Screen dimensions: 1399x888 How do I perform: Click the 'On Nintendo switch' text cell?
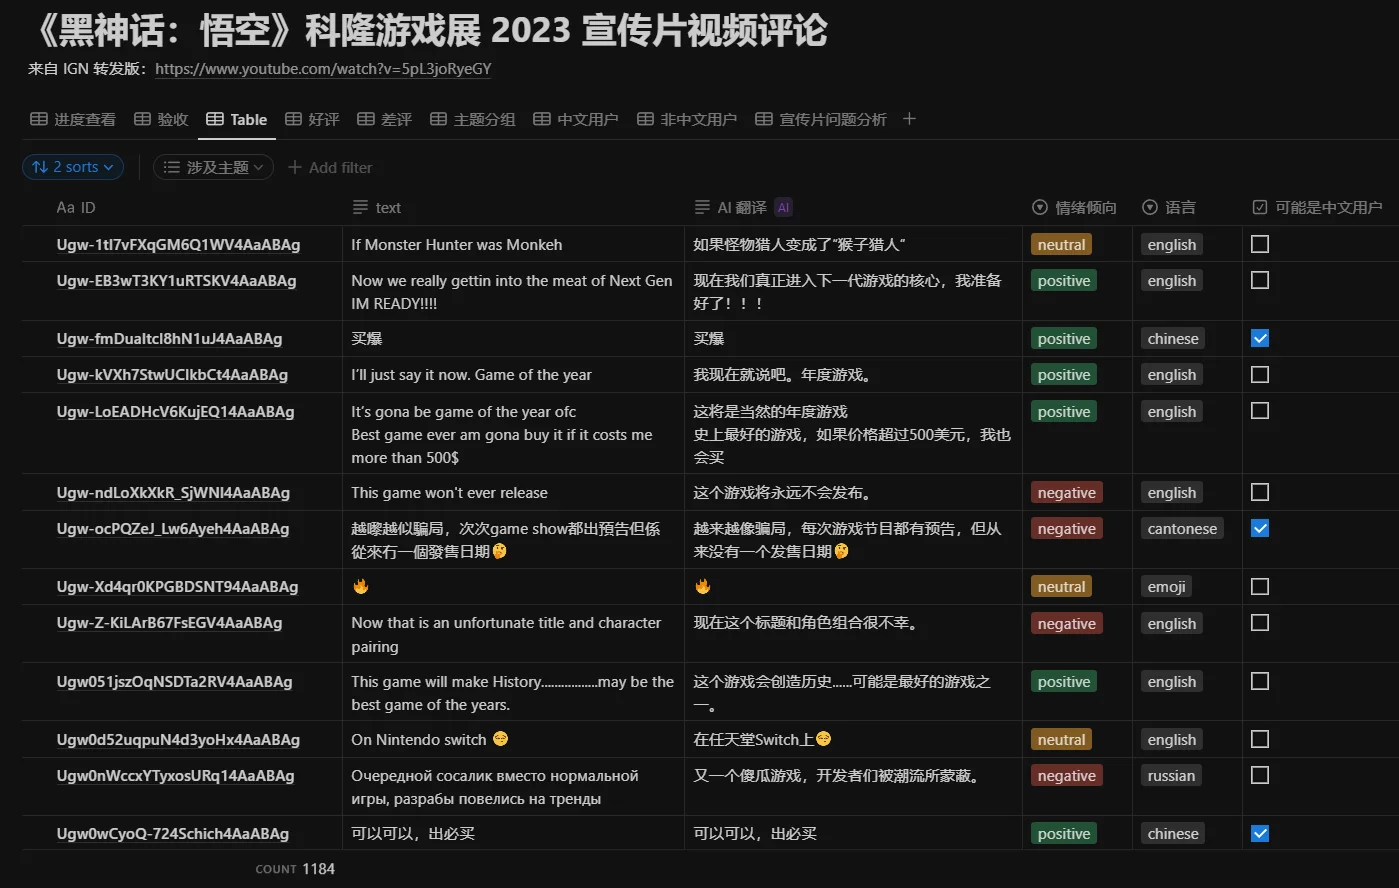513,739
